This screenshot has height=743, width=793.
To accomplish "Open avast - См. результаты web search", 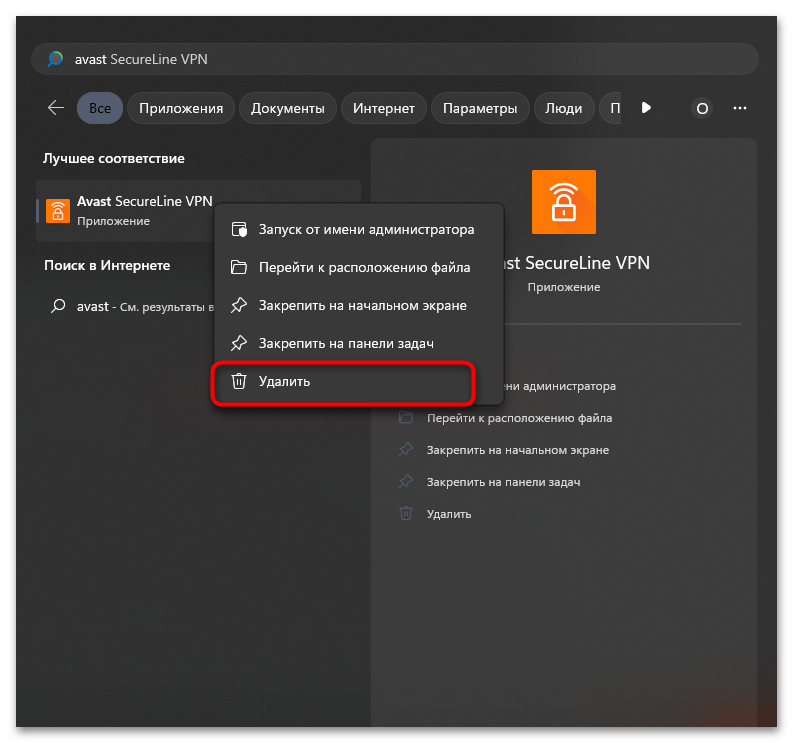I will click(x=131, y=307).
